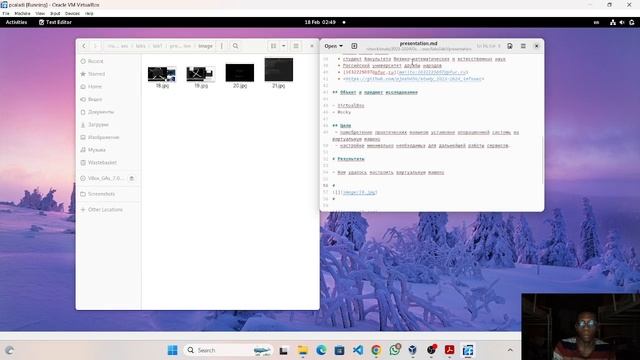
Task: Save the presentation.md document
Action: (510, 46)
